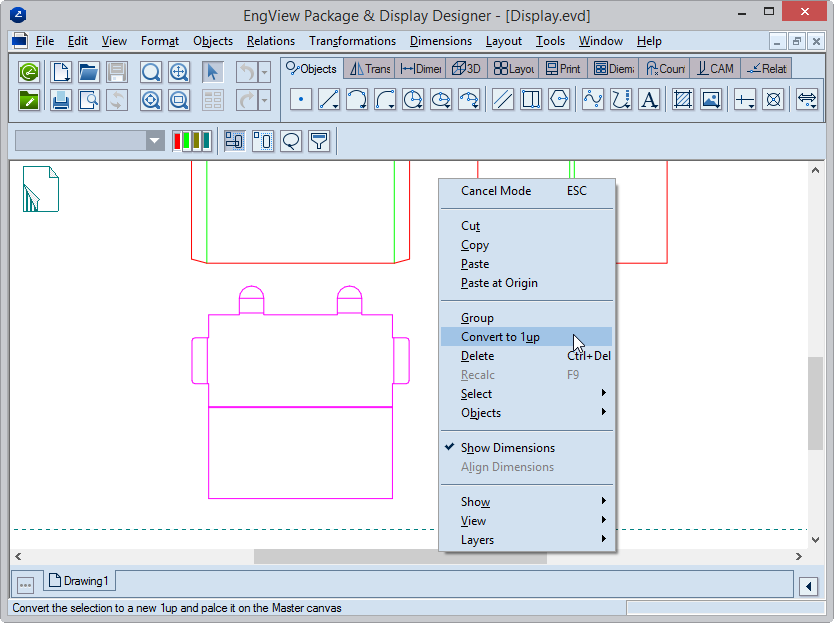Switch to the CAM tab
Image resolution: width=834 pixels, height=623 pixels.
tap(715, 69)
